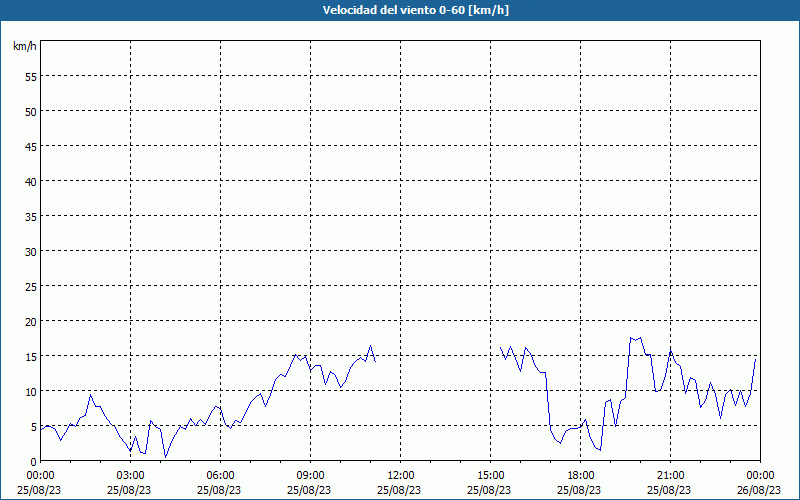Click the 03:00 time label
This screenshot has height=500, width=800.
click(131, 476)
